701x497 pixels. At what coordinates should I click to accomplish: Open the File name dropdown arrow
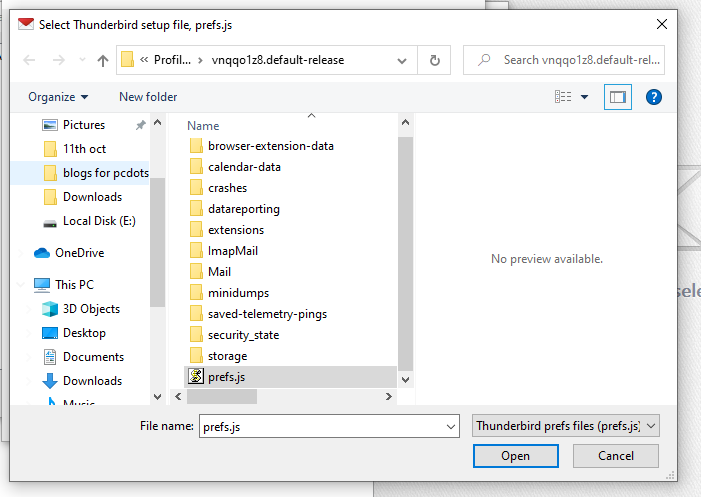(451, 427)
